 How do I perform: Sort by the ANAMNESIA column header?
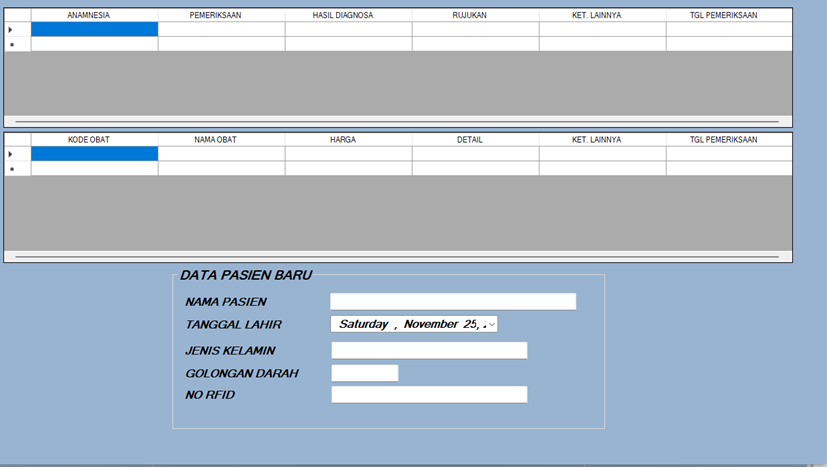point(94,16)
